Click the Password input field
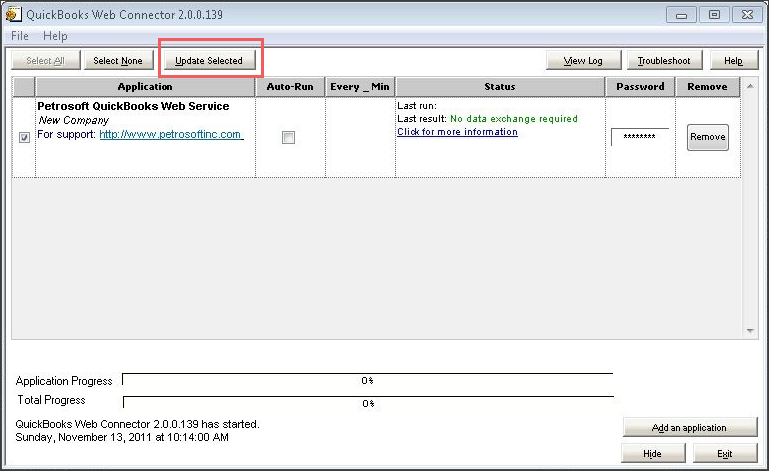This screenshot has height=471, width=769. [x=640, y=136]
